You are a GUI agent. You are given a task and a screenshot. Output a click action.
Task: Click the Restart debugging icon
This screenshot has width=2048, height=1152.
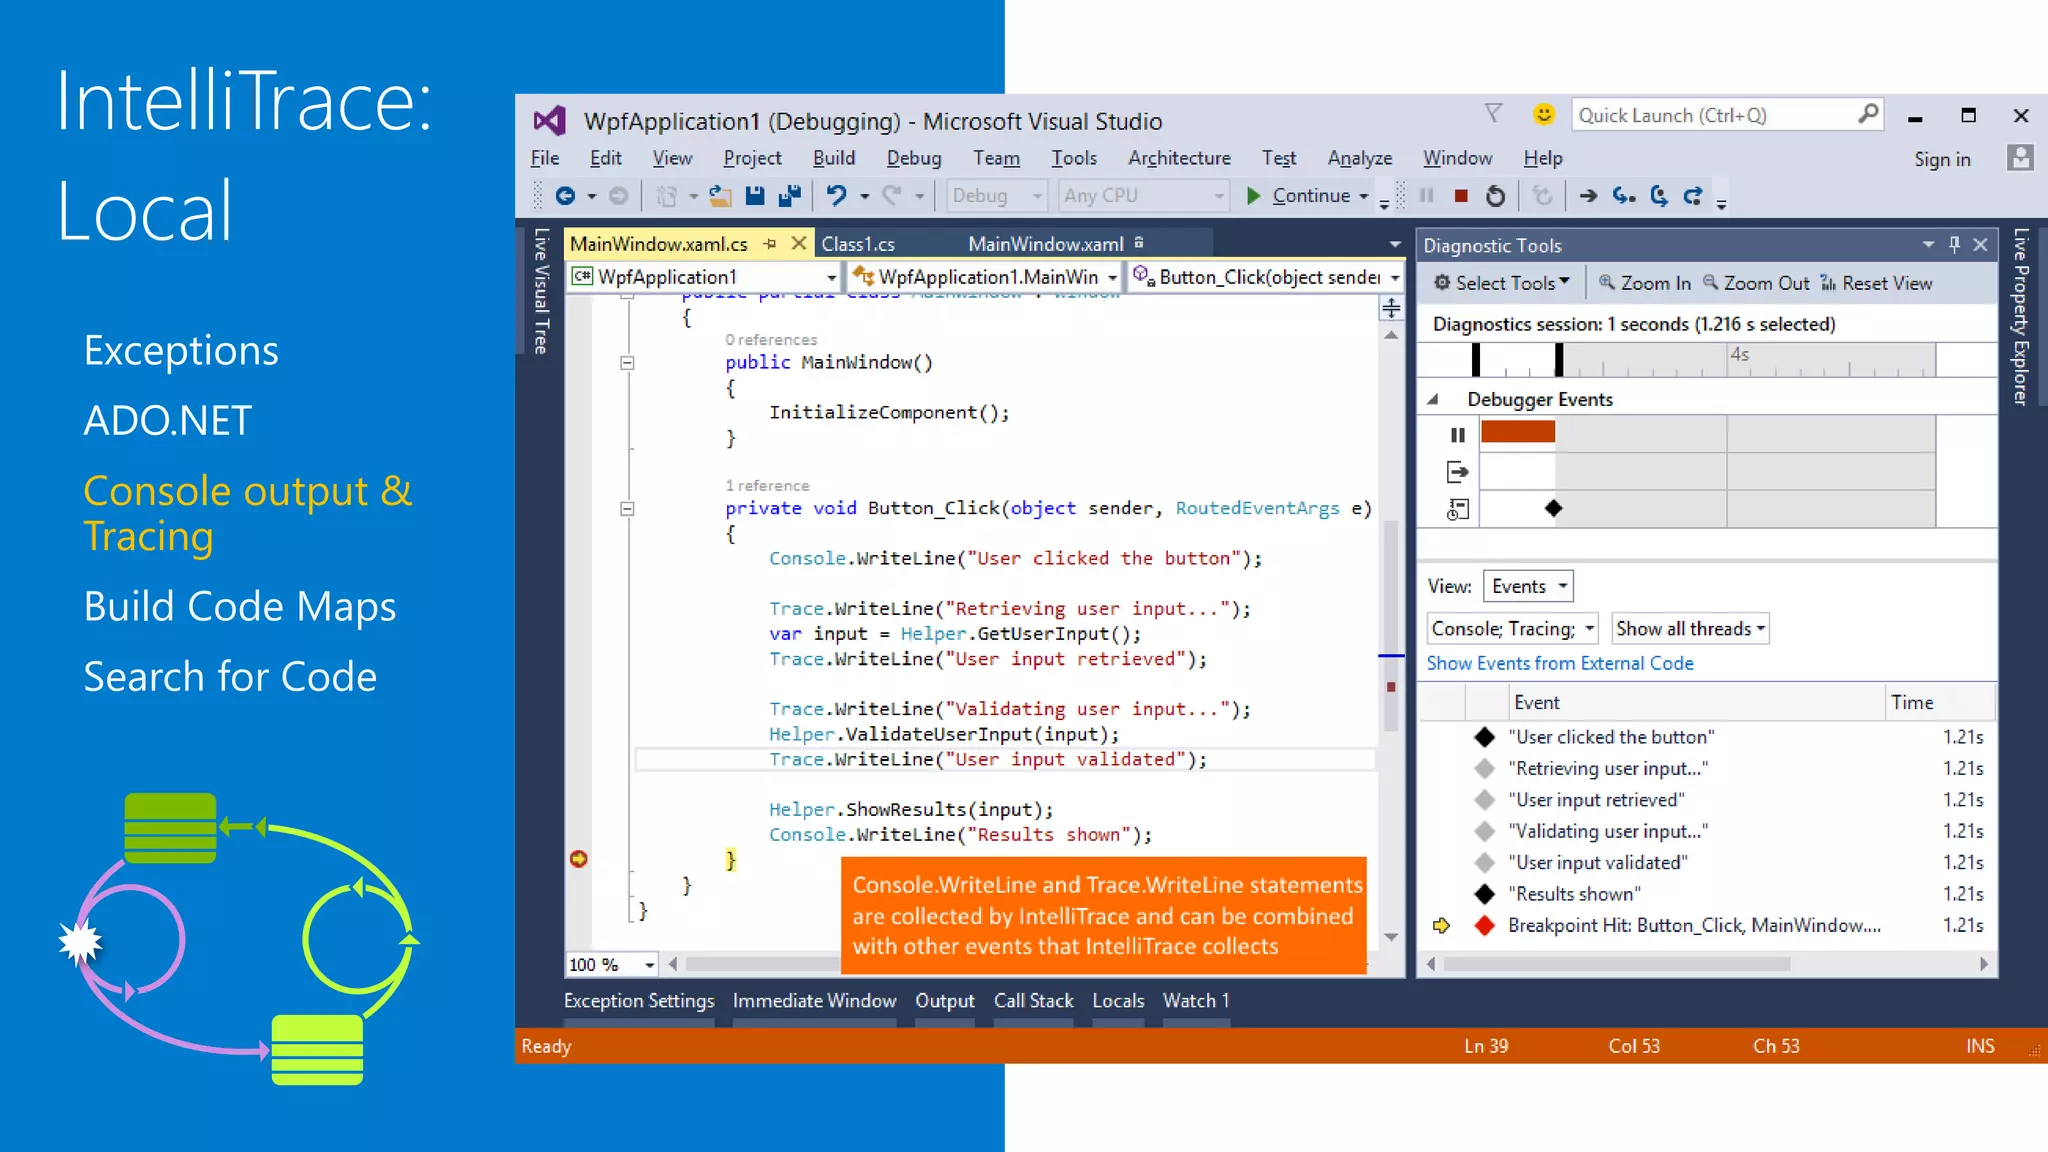point(1495,196)
